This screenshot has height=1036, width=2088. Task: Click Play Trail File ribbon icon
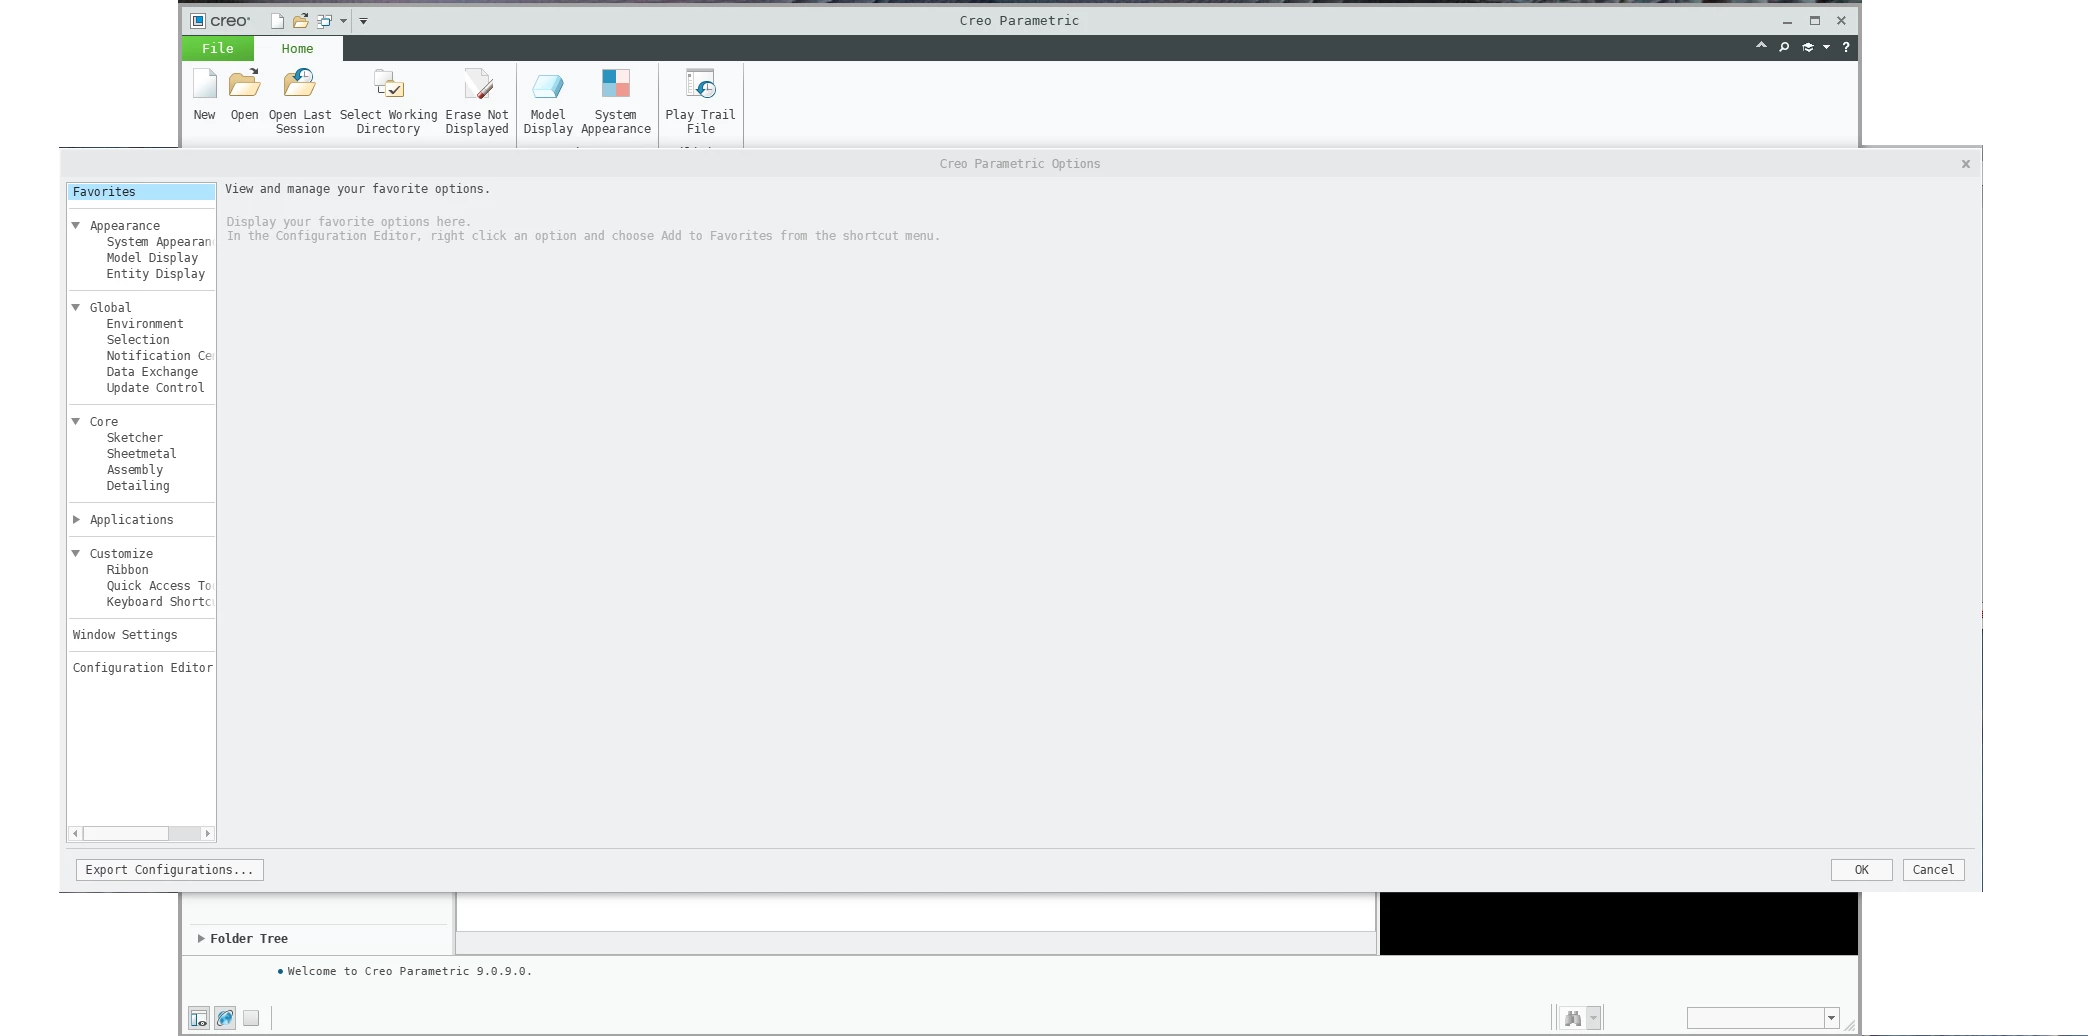[700, 101]
